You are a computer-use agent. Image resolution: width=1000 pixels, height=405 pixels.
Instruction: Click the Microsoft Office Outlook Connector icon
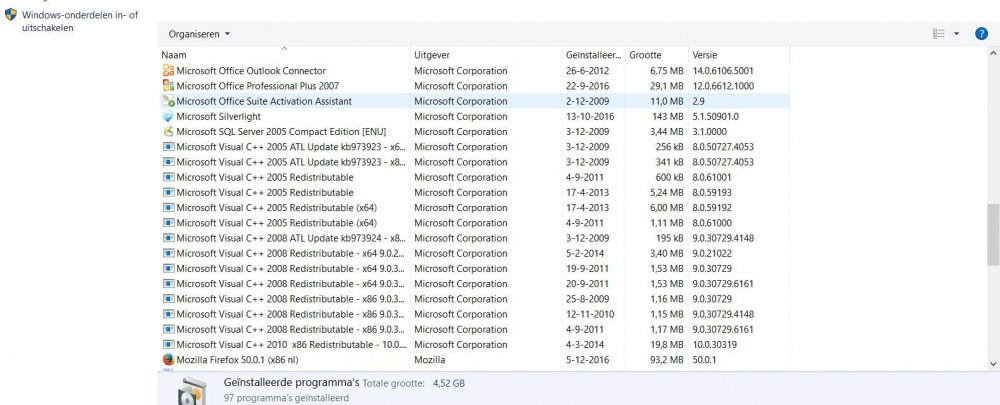(168, 71)
